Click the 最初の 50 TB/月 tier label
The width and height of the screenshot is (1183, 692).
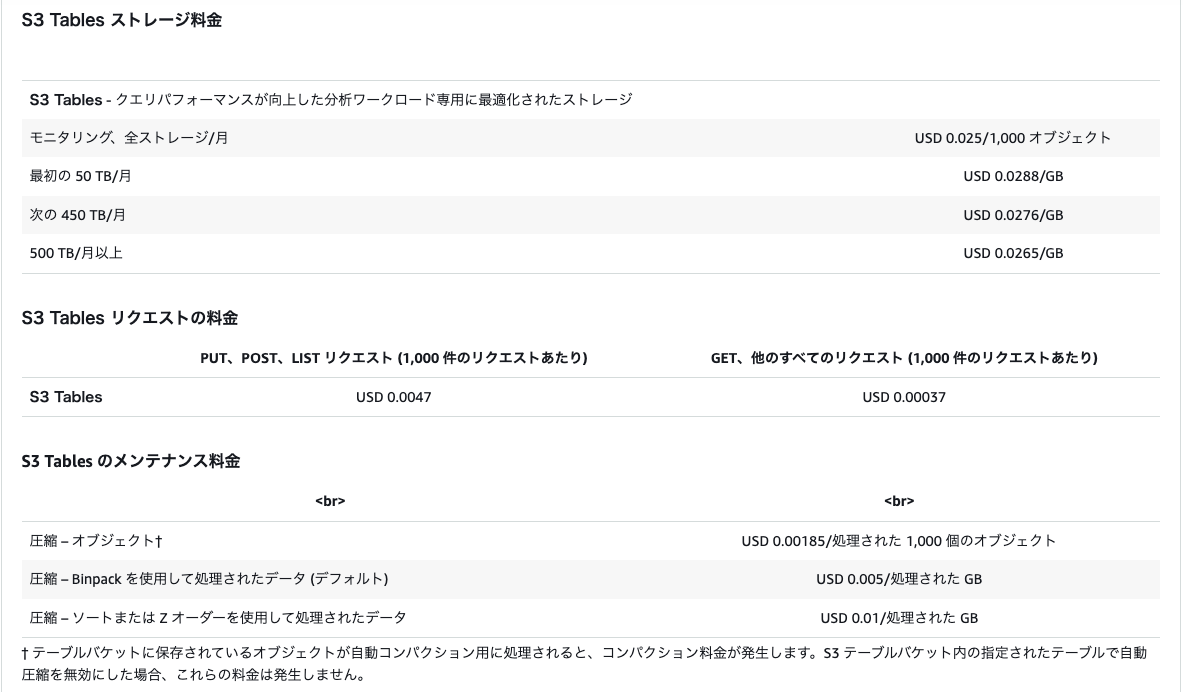(x=81, y=176)
